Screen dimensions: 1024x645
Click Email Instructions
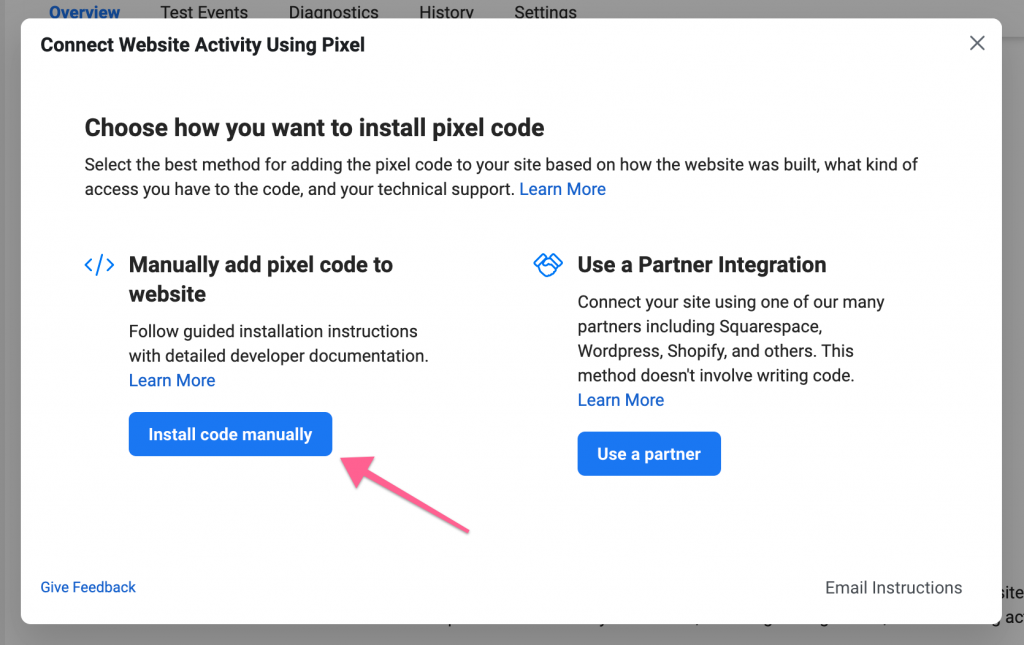coord(893,588)
